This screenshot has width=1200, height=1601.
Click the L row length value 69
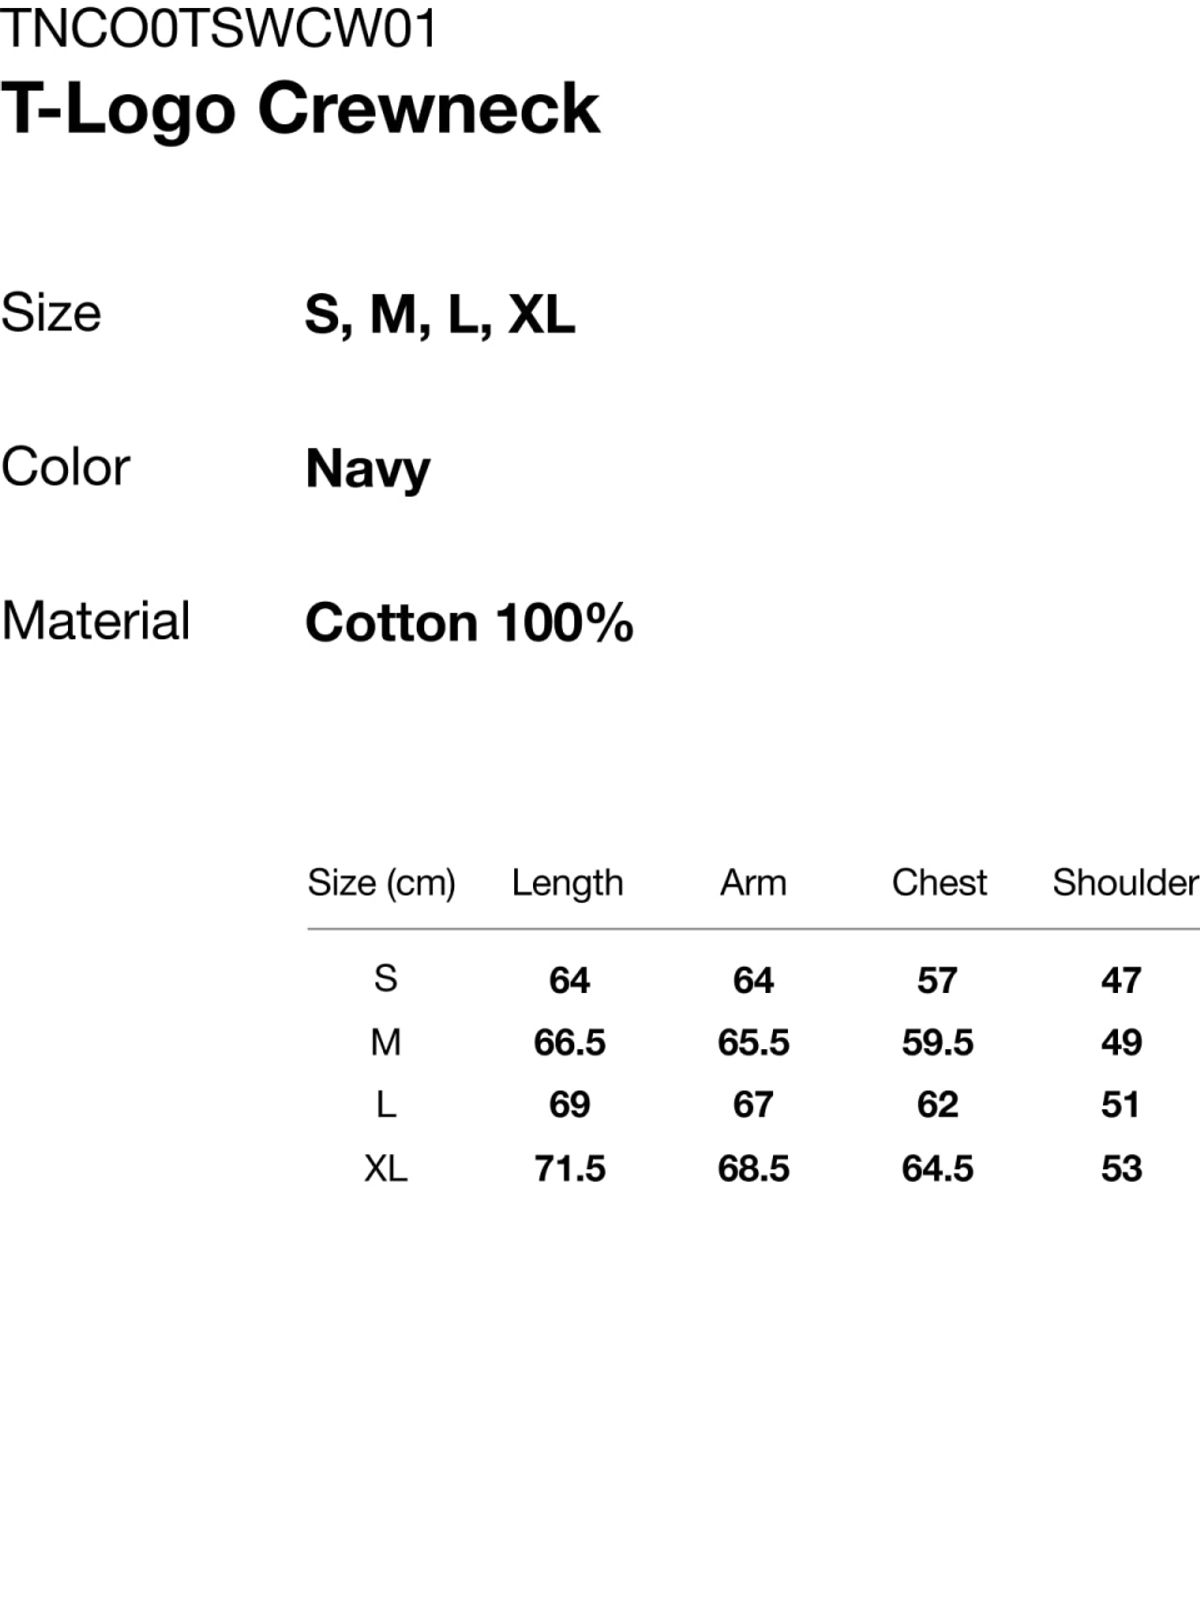569,1105
